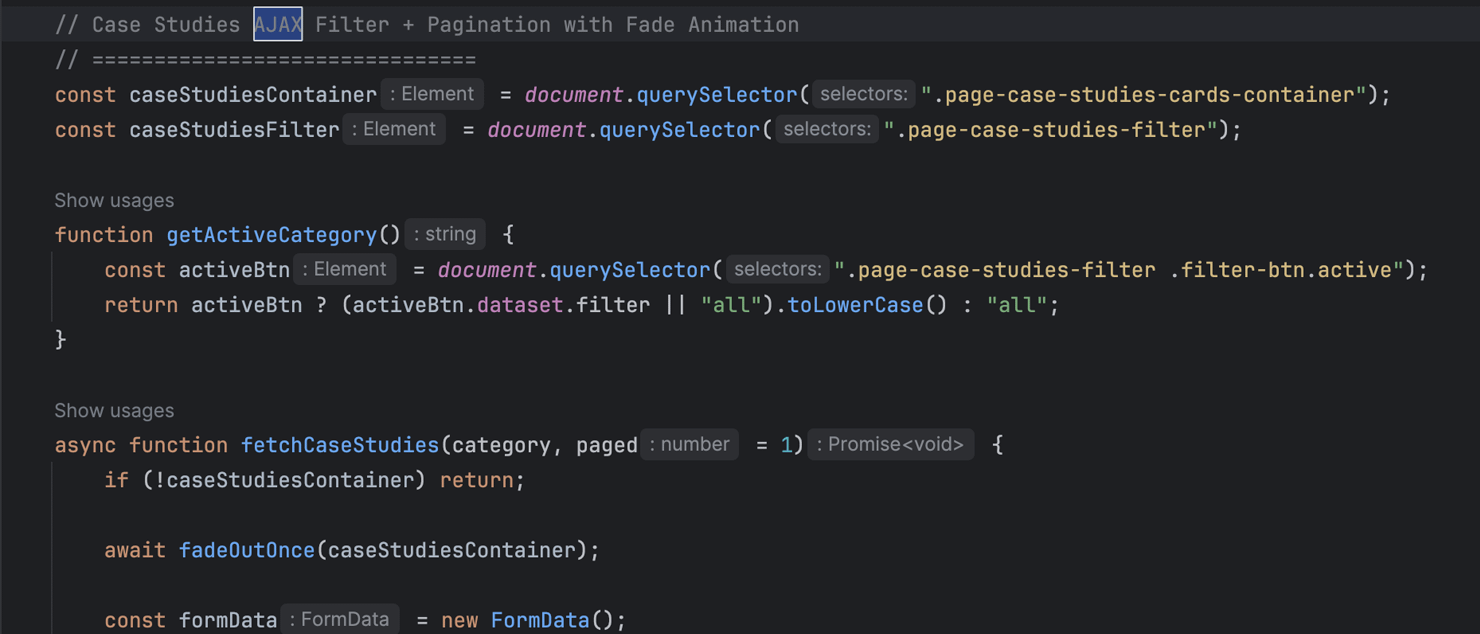Viewport: 1480px width, 634px height.
Task: Click the Promise<void> return type hint
Action: pyautogui.click(x=890, y=445)
